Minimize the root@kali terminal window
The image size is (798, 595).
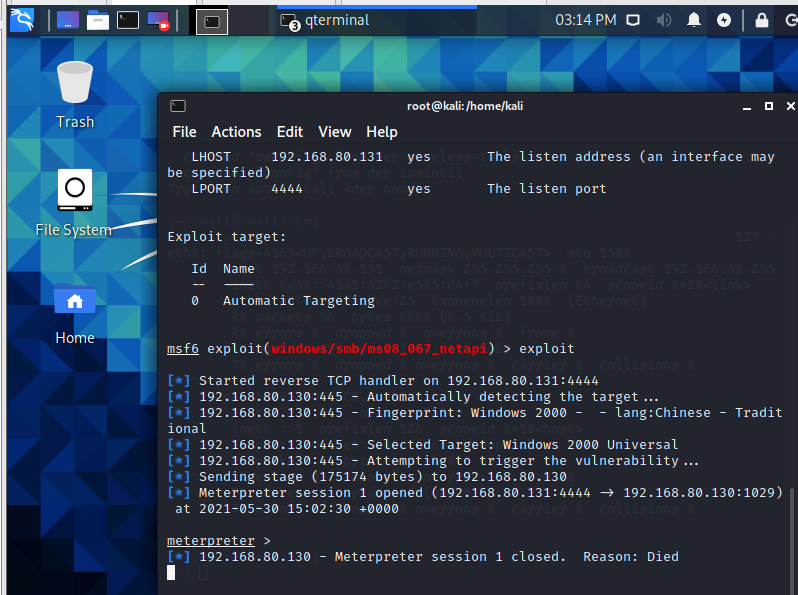[747, 106]
